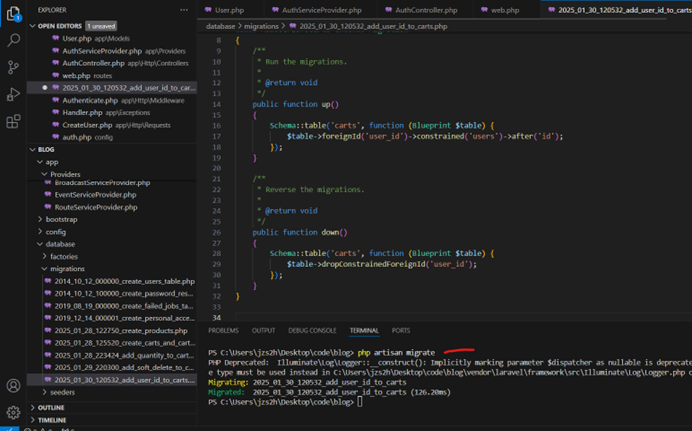Expand the Timeline section
Screen dimensions: 692x431
[x=51, y=421]
